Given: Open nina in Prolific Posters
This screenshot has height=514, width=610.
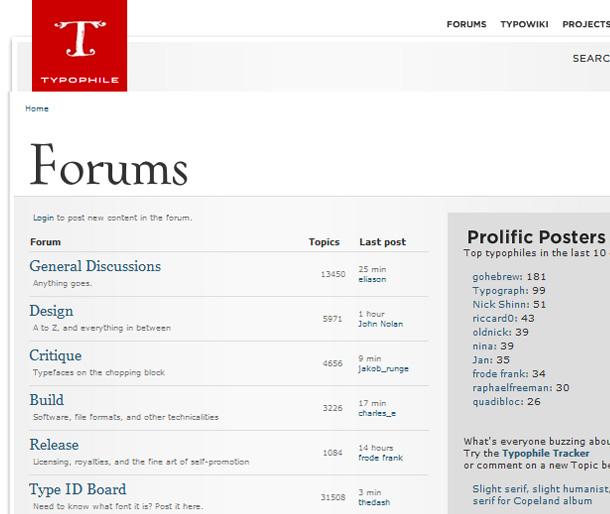Looking at the screenshot, I should (x=484, y=346).
